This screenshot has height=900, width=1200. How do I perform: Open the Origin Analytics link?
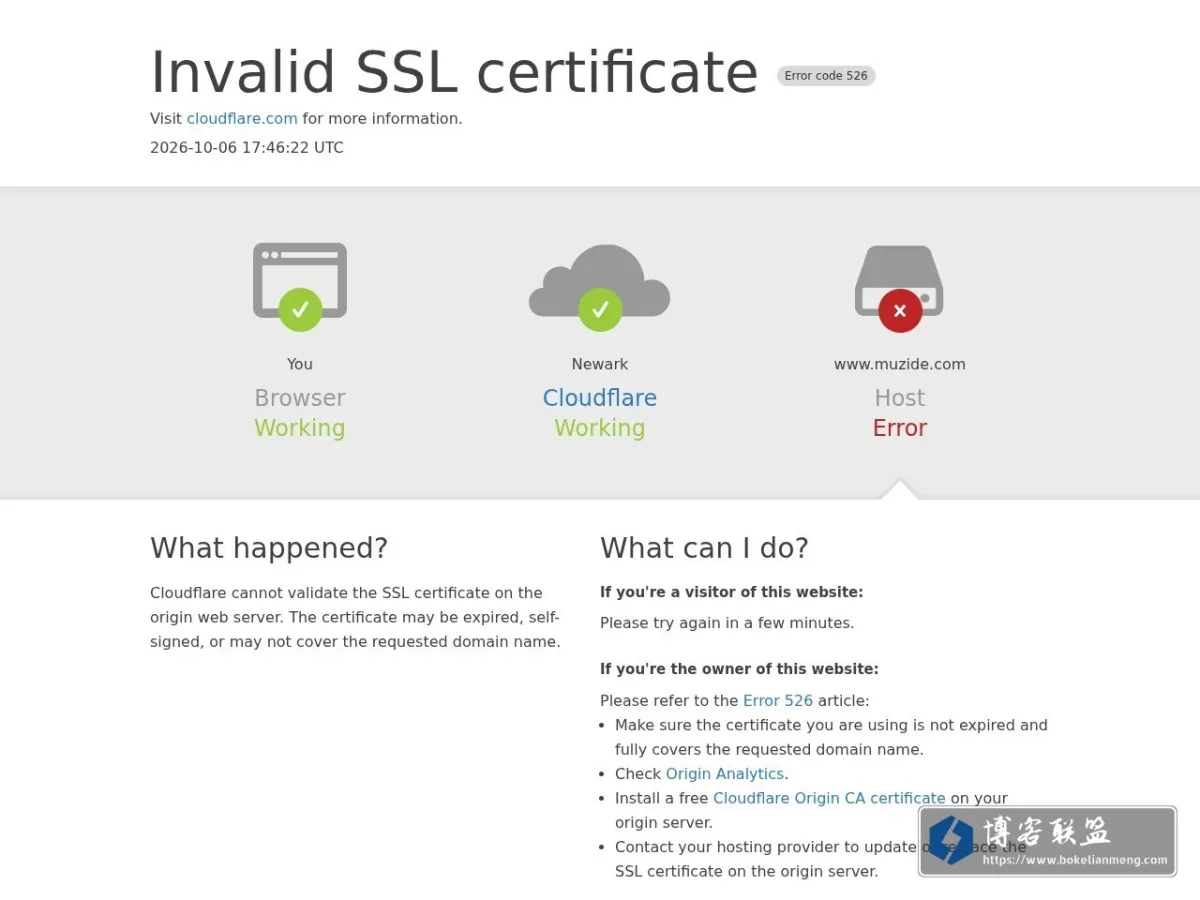[x=725, y=774]
